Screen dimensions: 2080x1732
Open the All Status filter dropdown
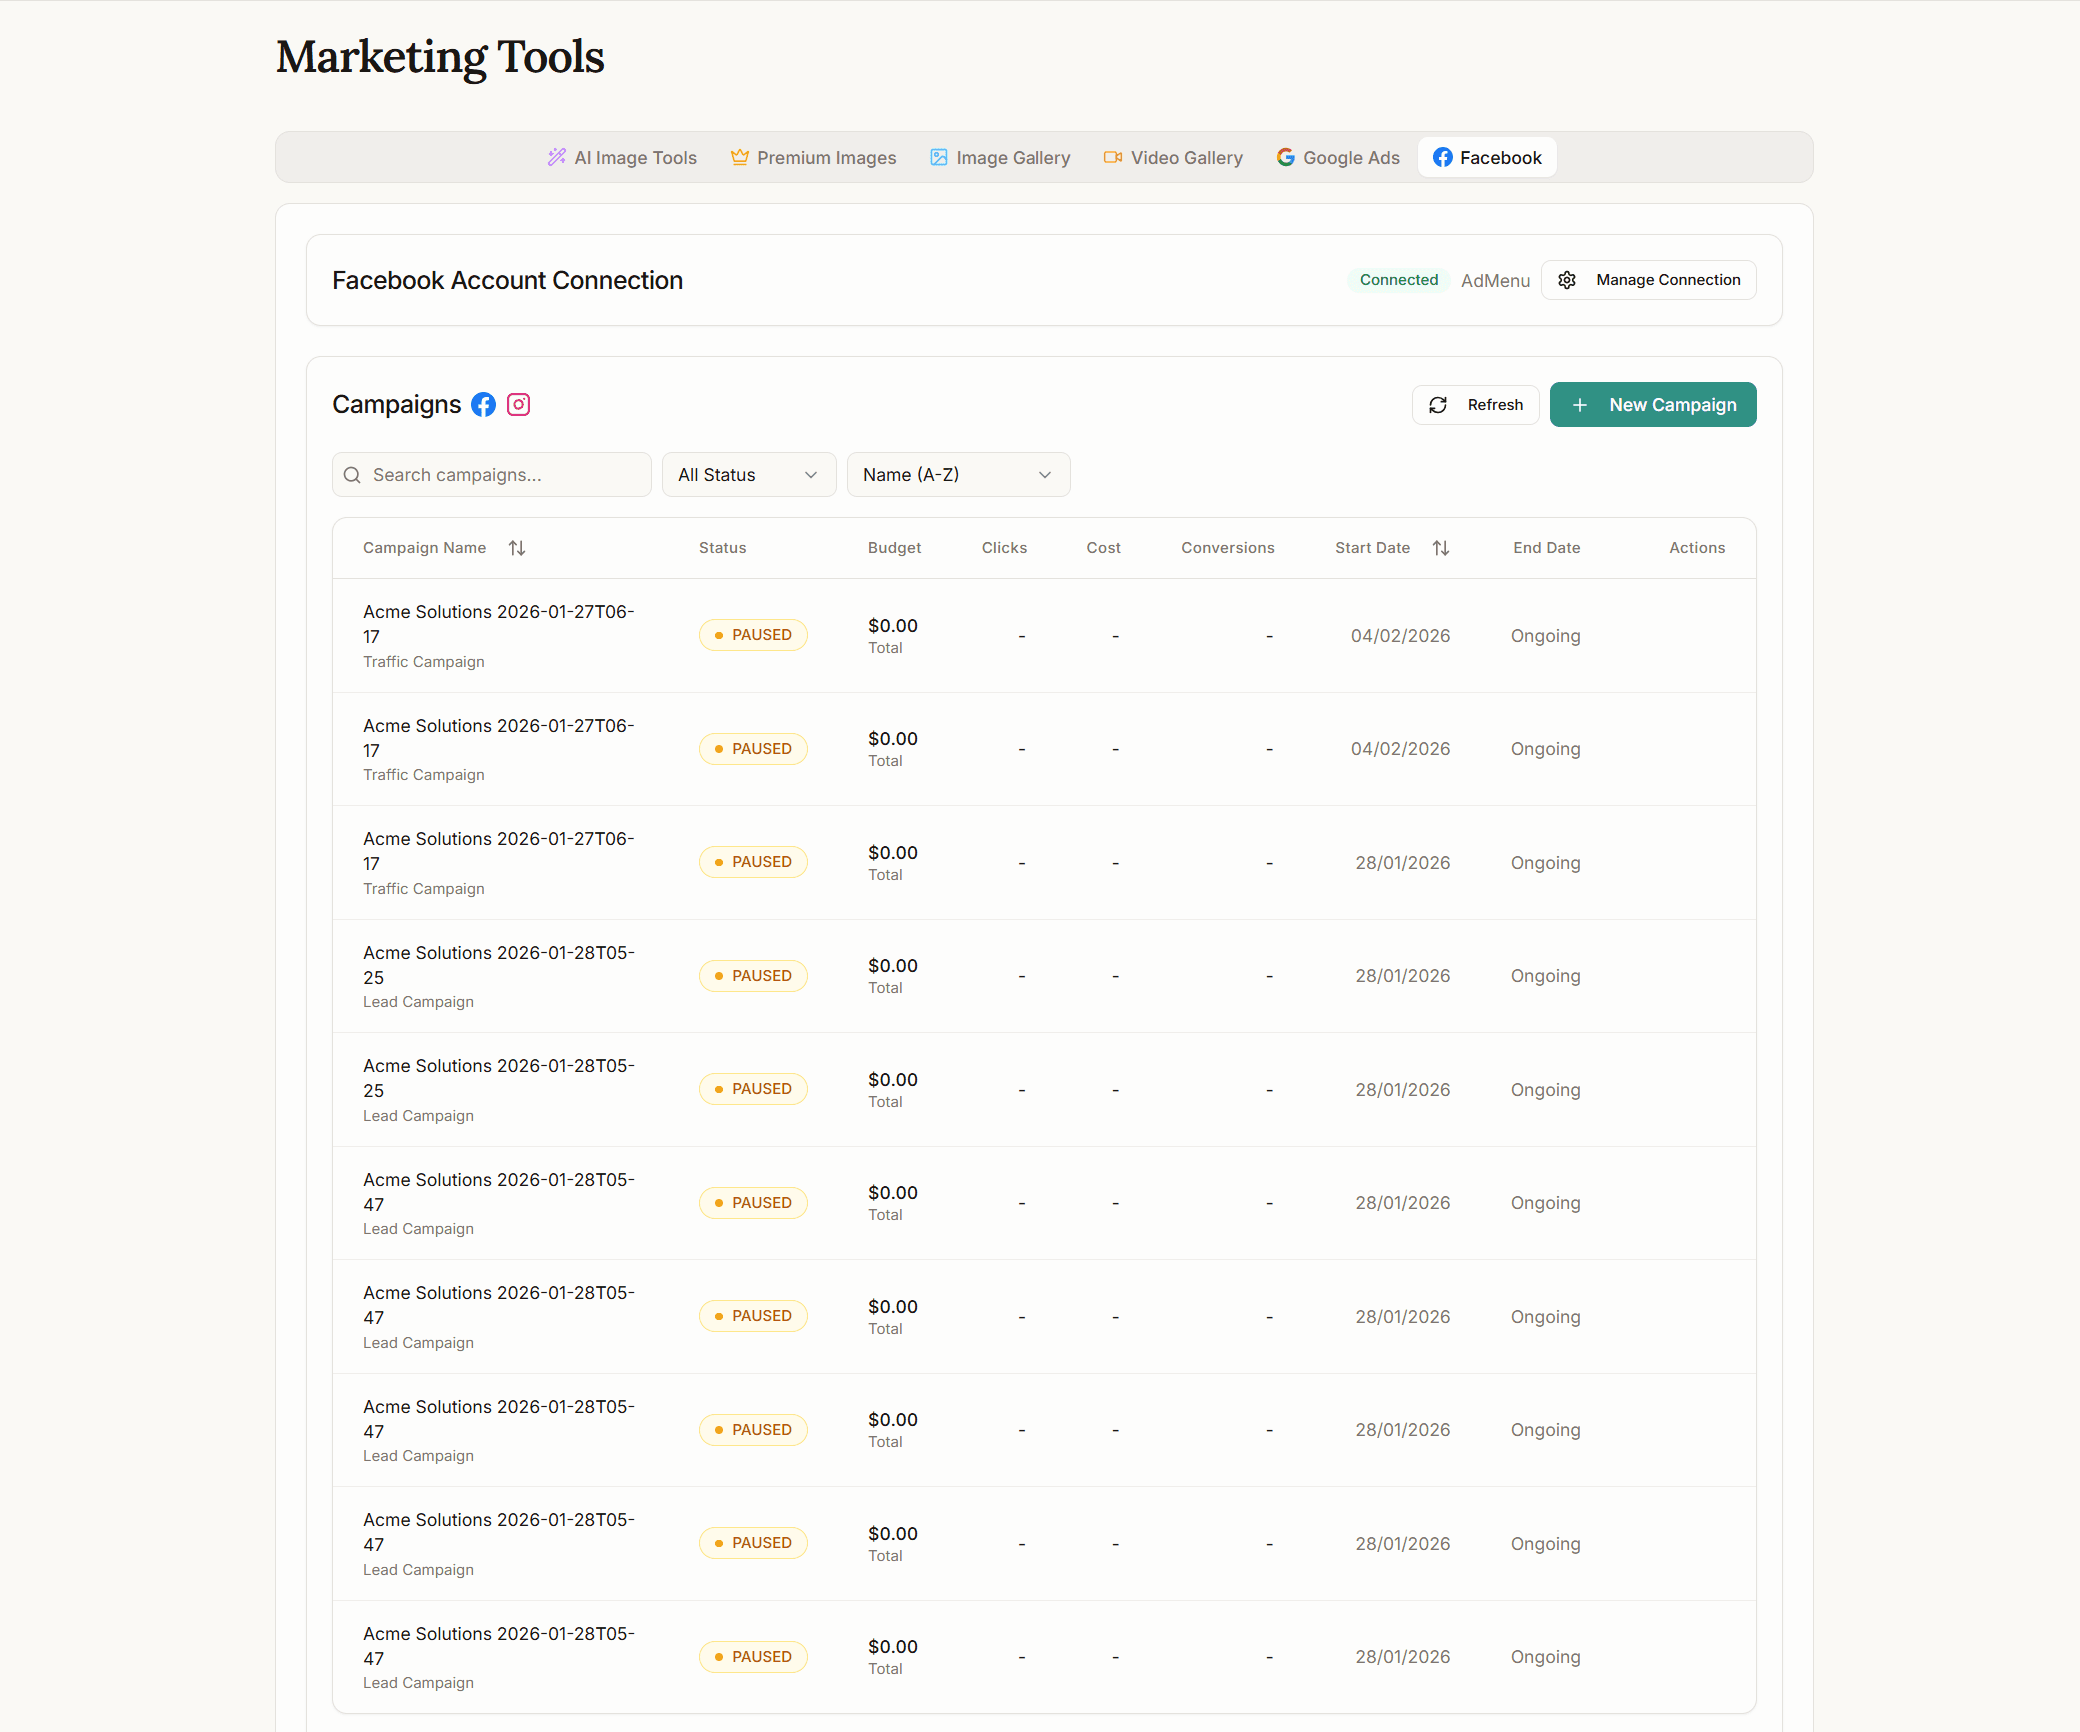(x=749, y=475)
